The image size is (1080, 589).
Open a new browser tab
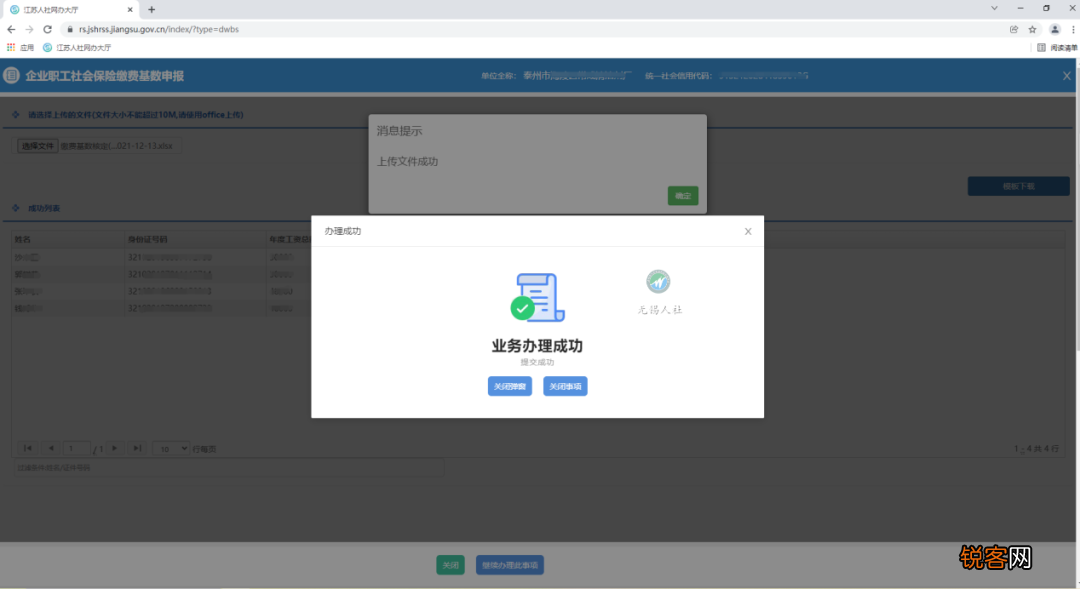(x=152, y=9)
